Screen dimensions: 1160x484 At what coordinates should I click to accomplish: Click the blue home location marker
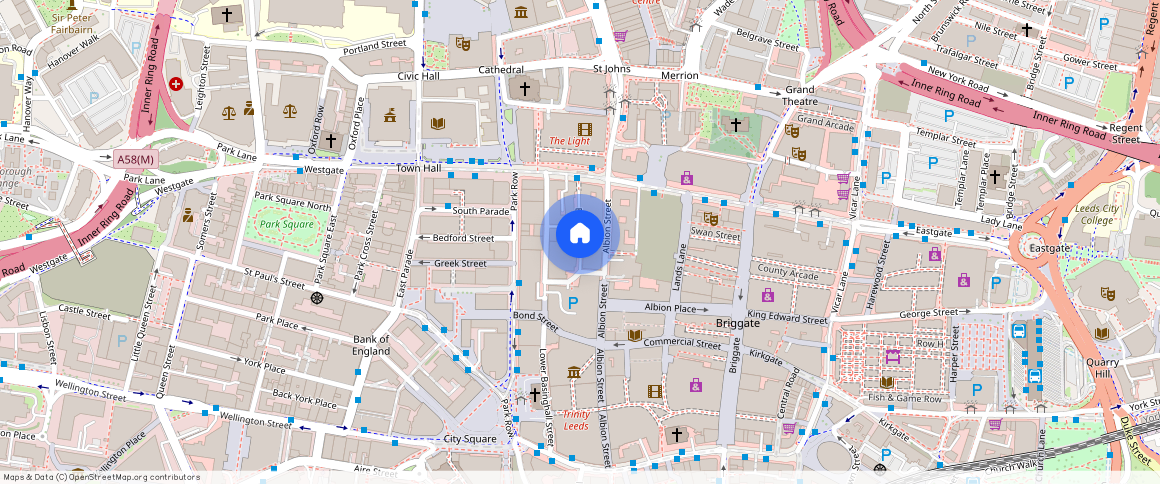point(580,233)
